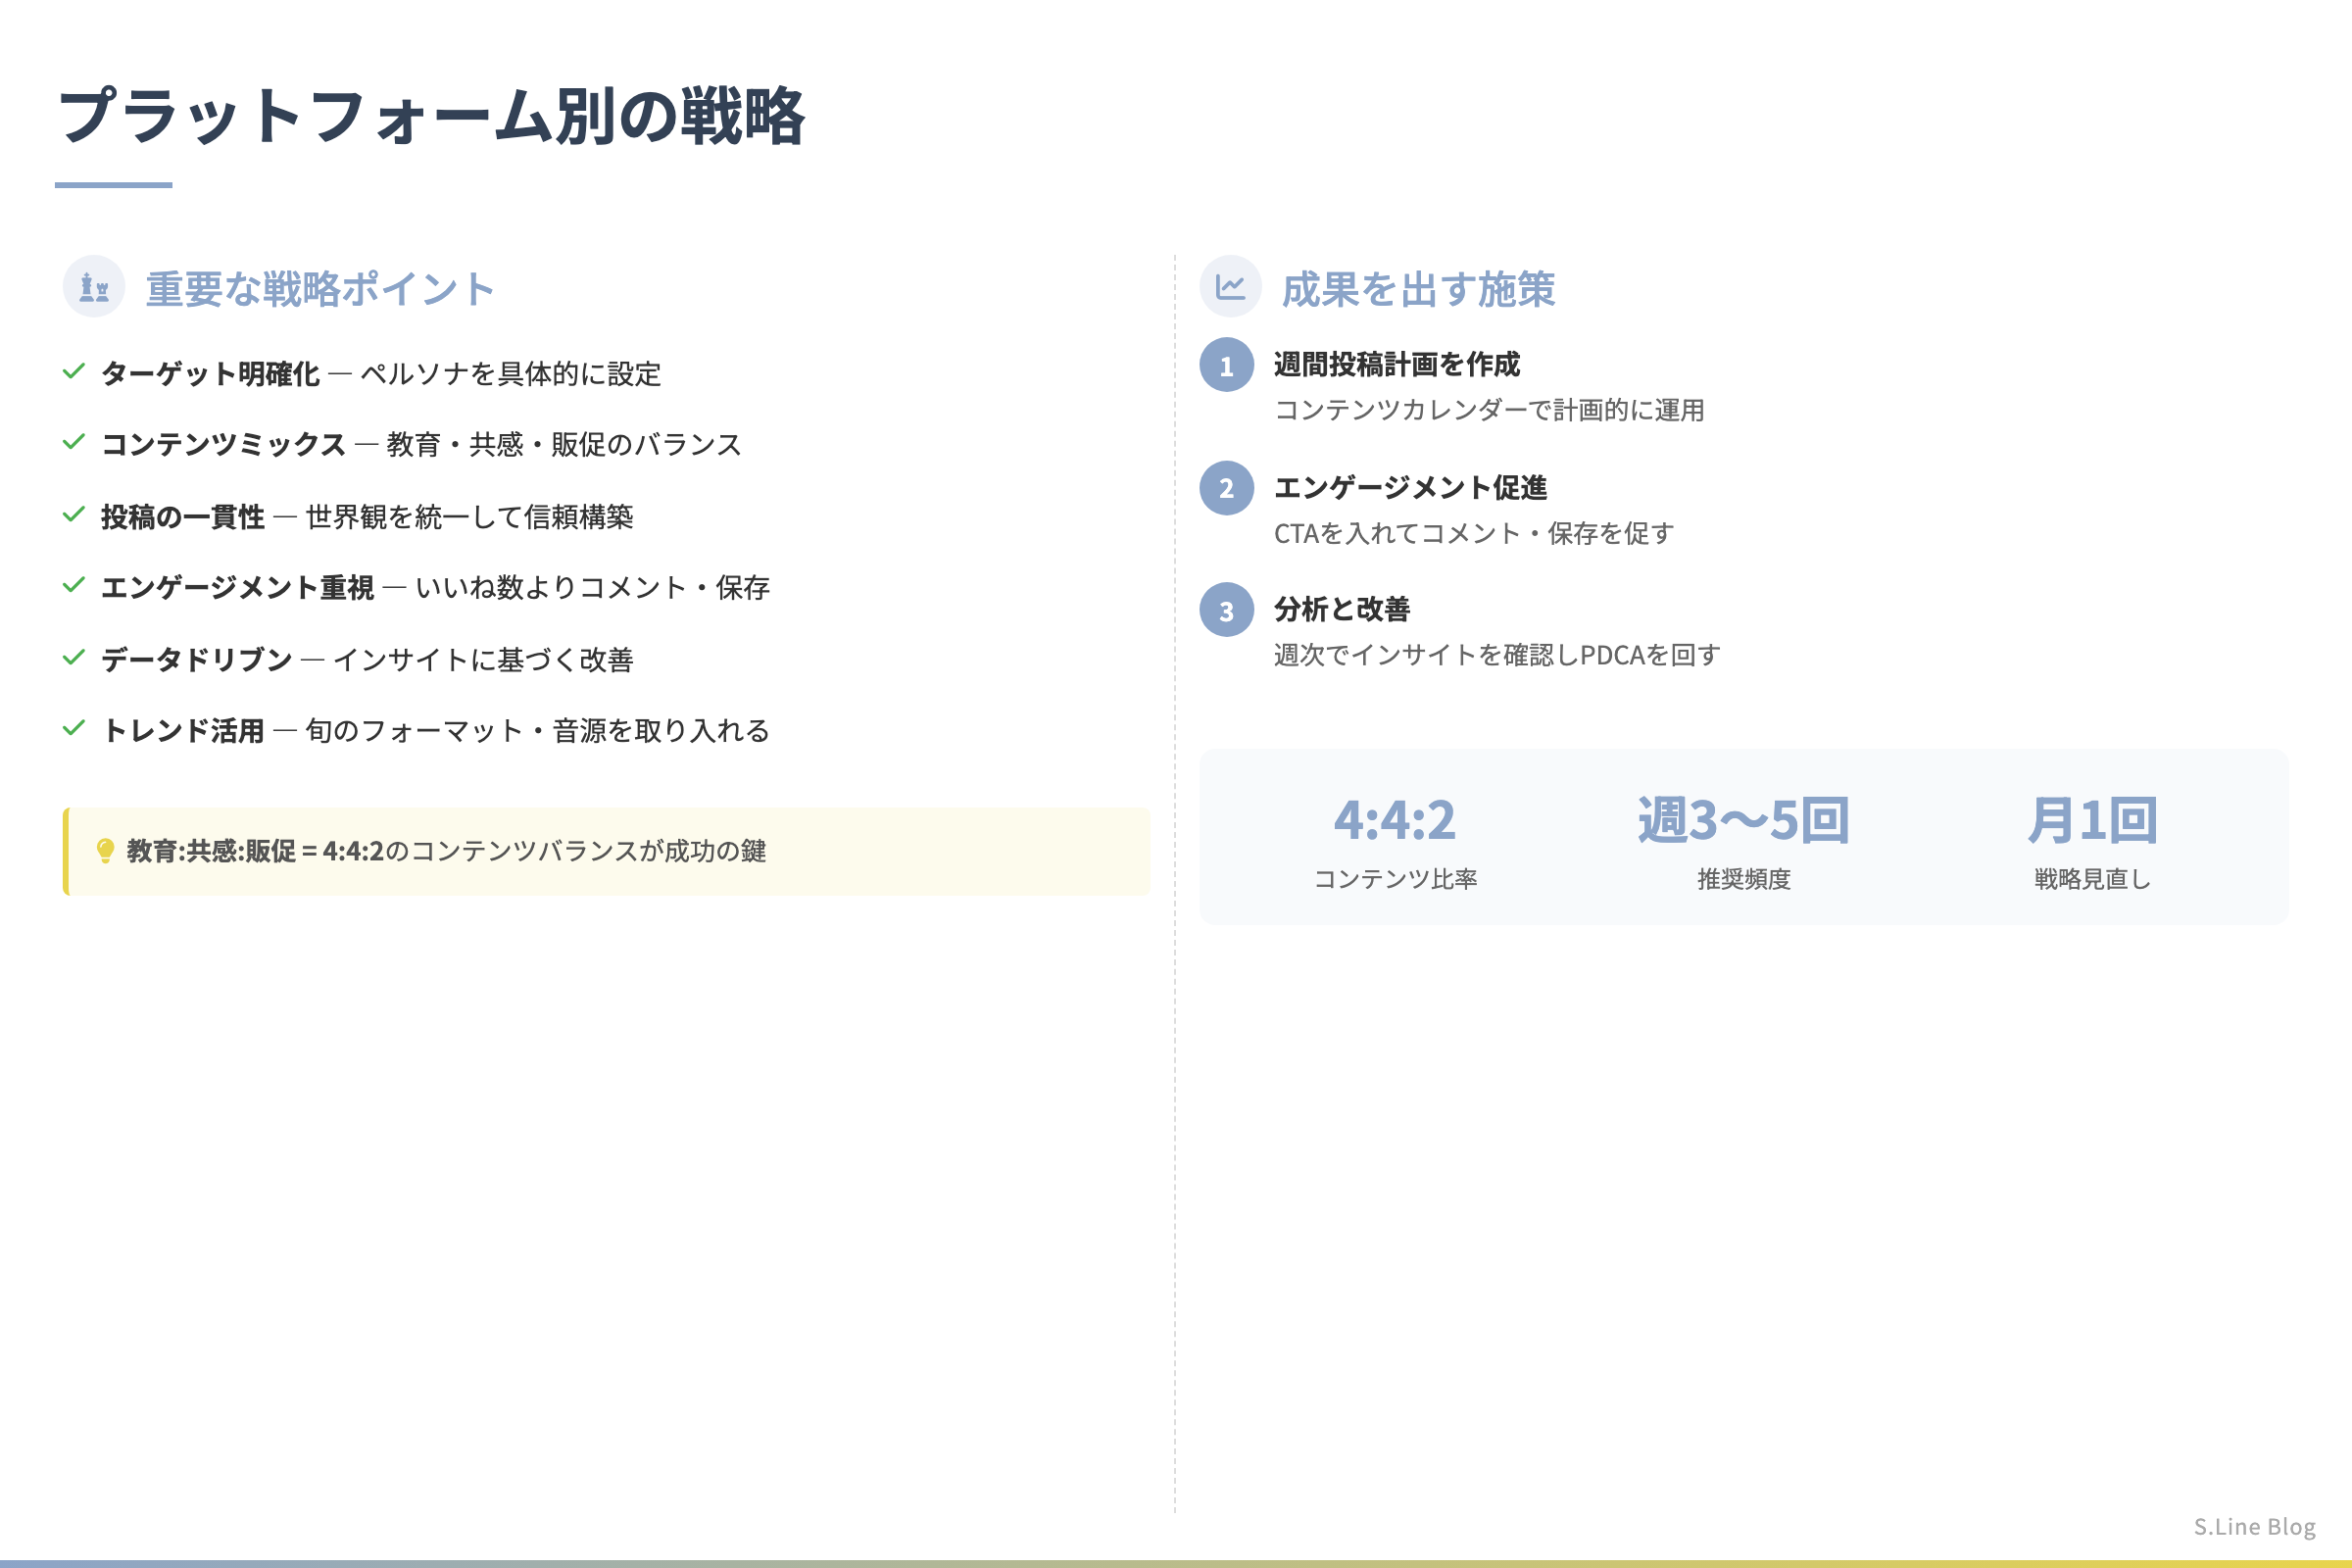Image resolution: width=2352 pixels, height=1568 pixels.
Task: Click the bold text エンゲージメント重視
Action: 238,587
